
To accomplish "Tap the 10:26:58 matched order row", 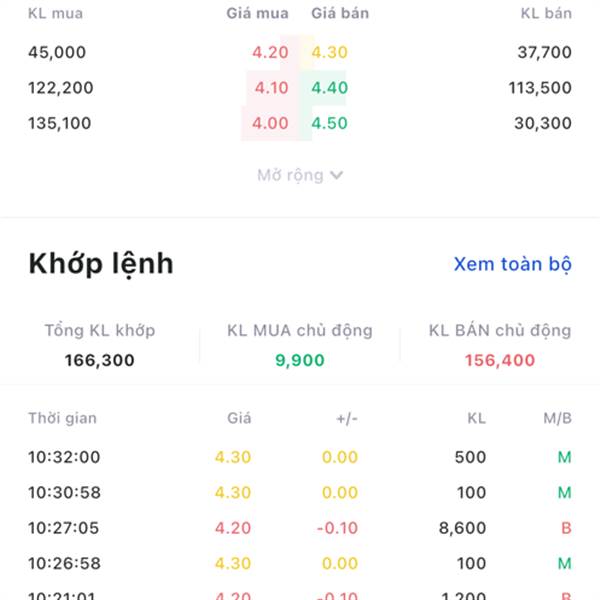I will [x=300, y=563].
